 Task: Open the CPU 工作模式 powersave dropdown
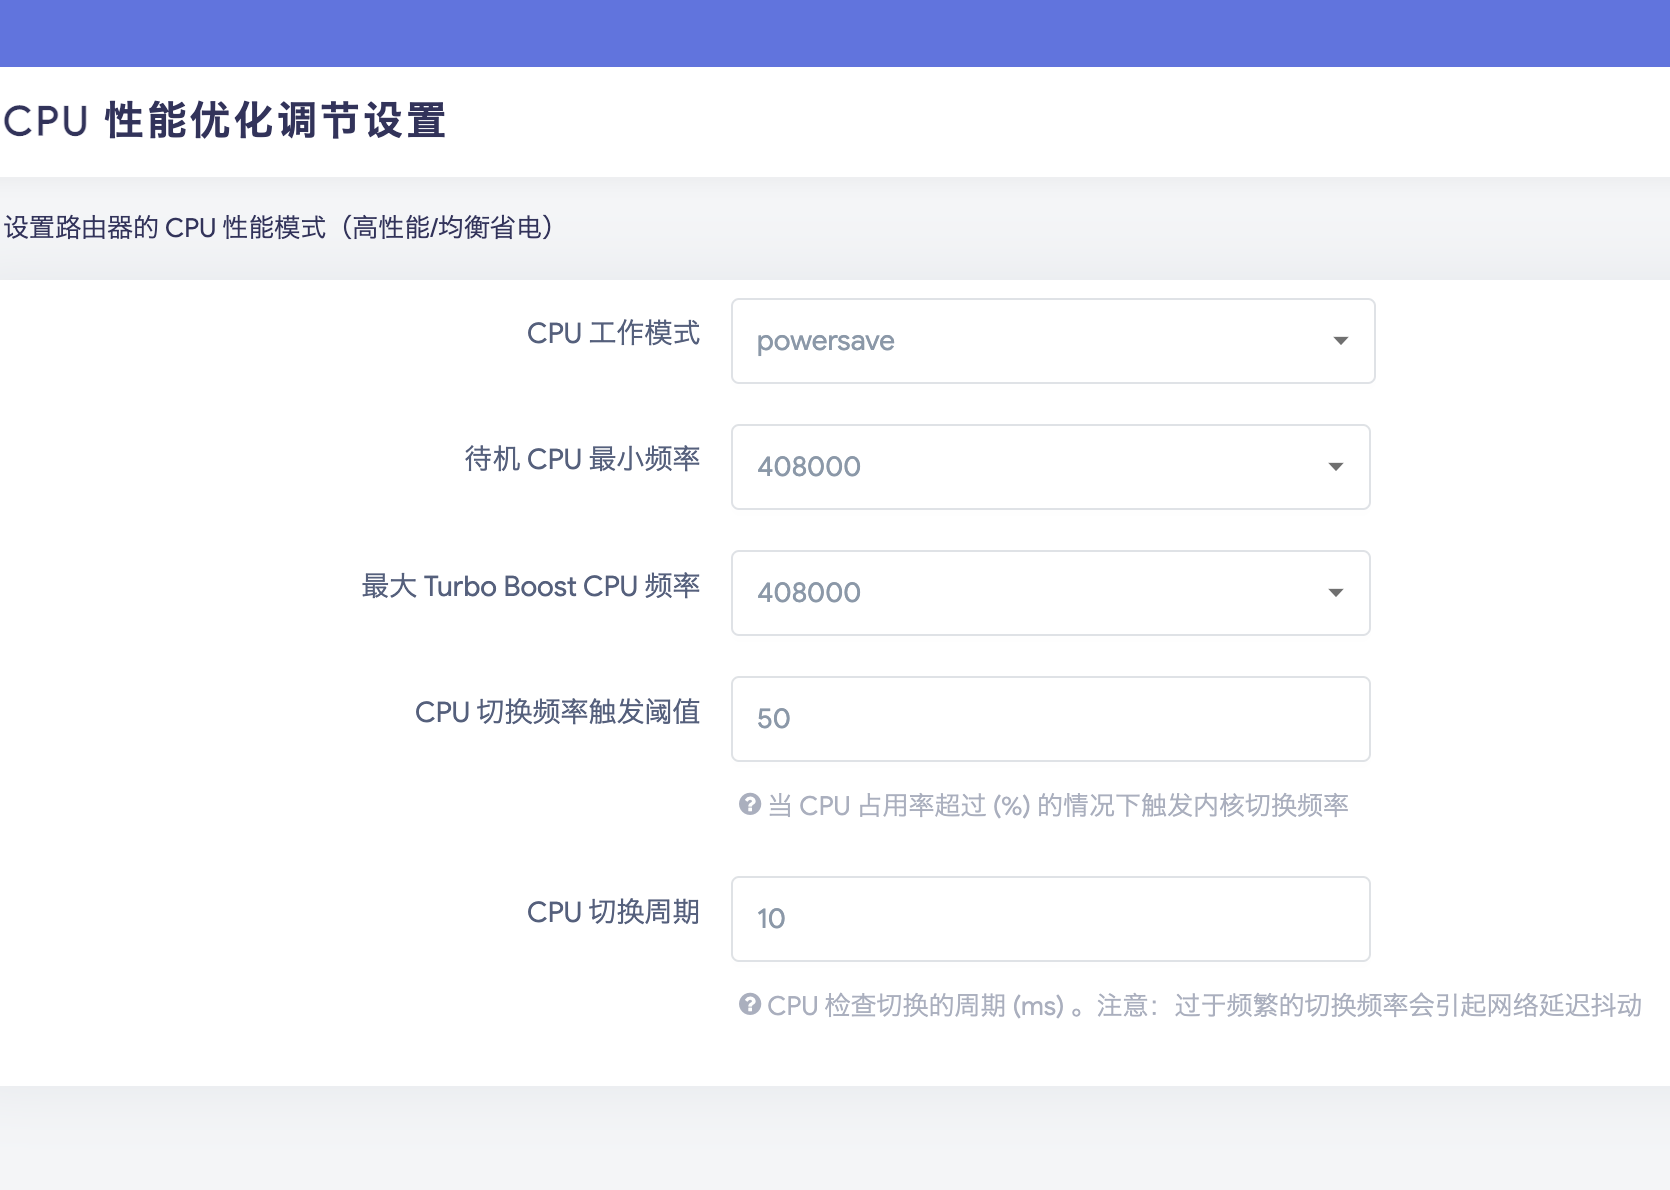click(1053, 341)
